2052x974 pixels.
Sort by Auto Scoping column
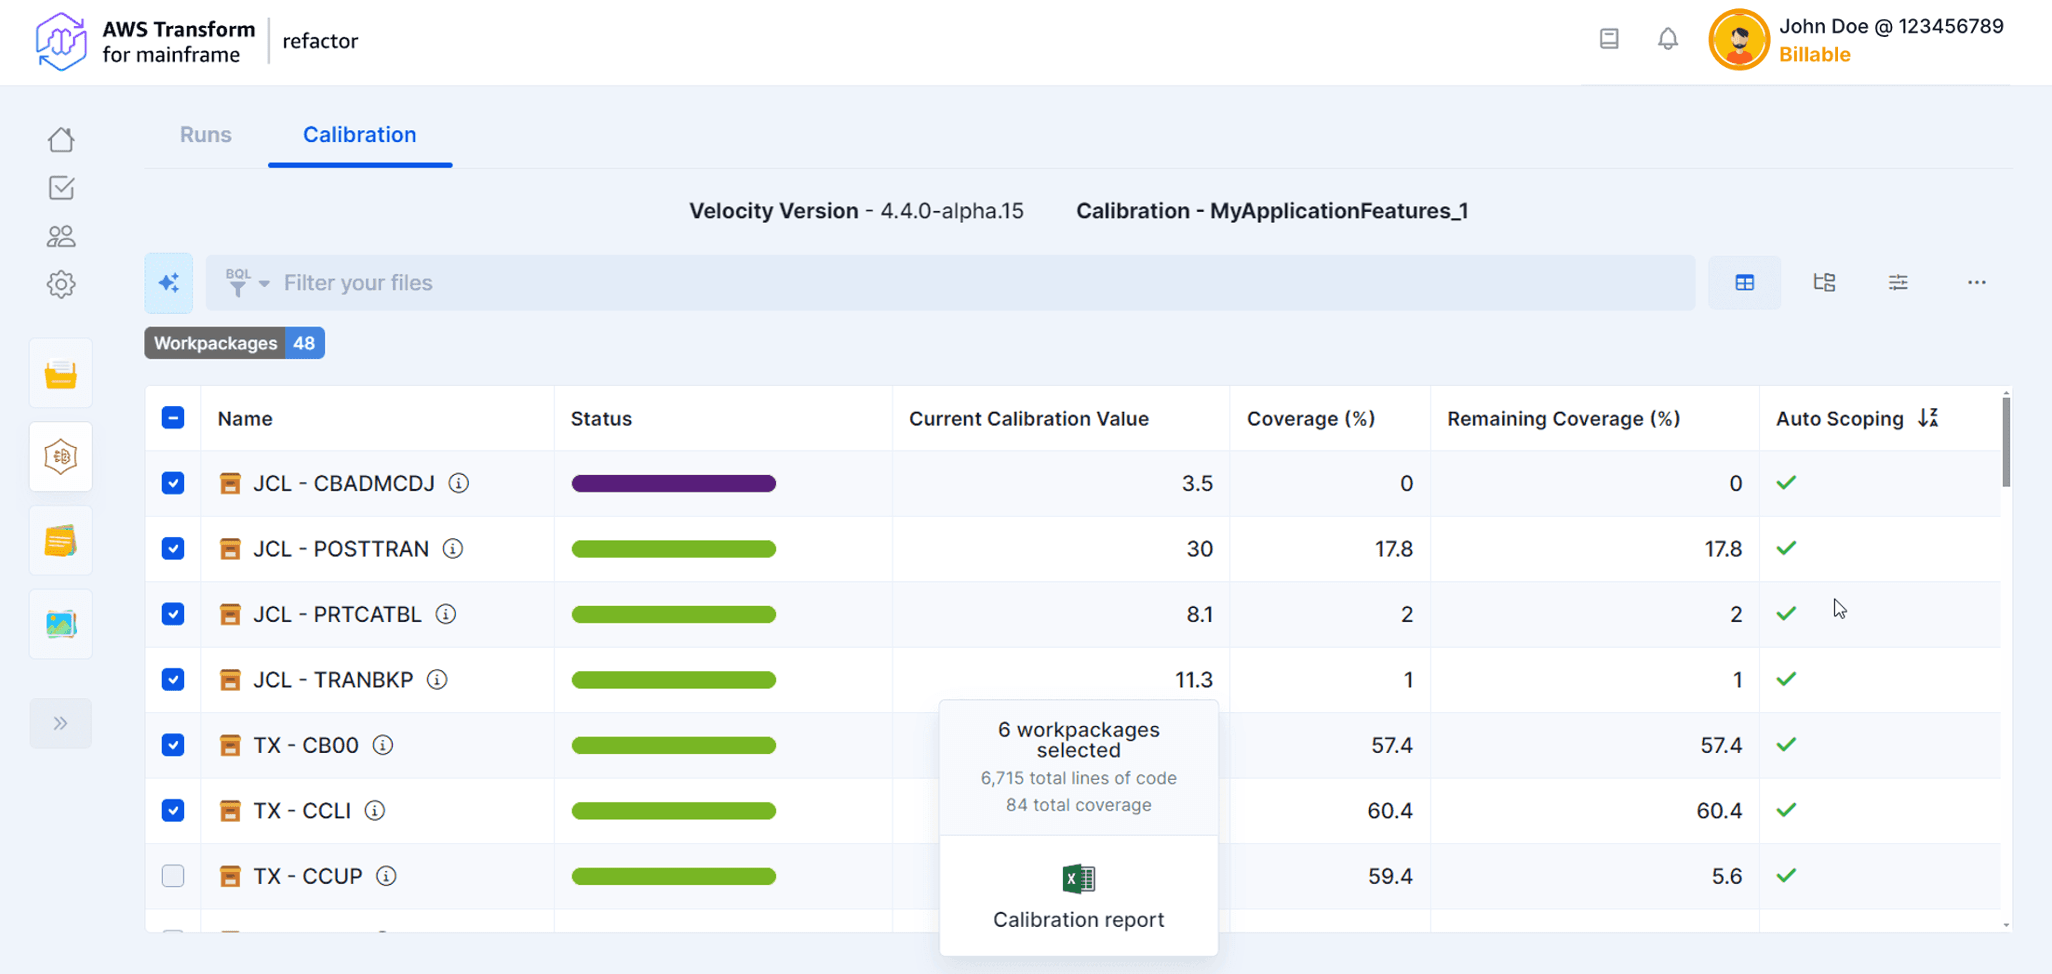pyautogui.click(x=1928, y=418)
